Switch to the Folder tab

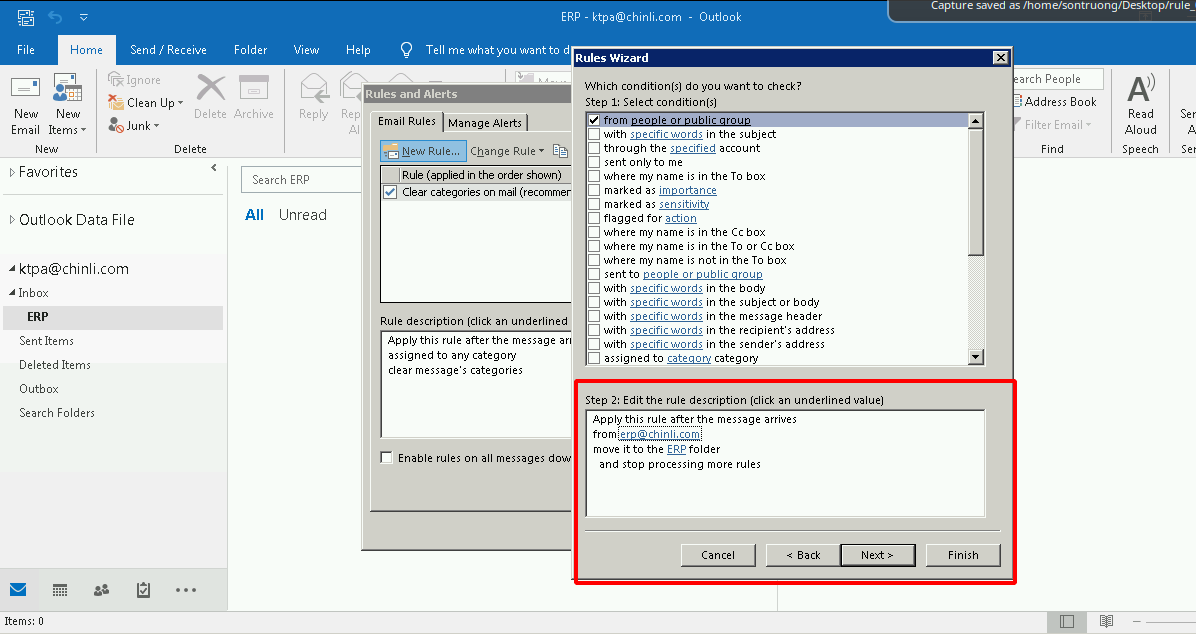pyautogui.click(x=250, y=50)
